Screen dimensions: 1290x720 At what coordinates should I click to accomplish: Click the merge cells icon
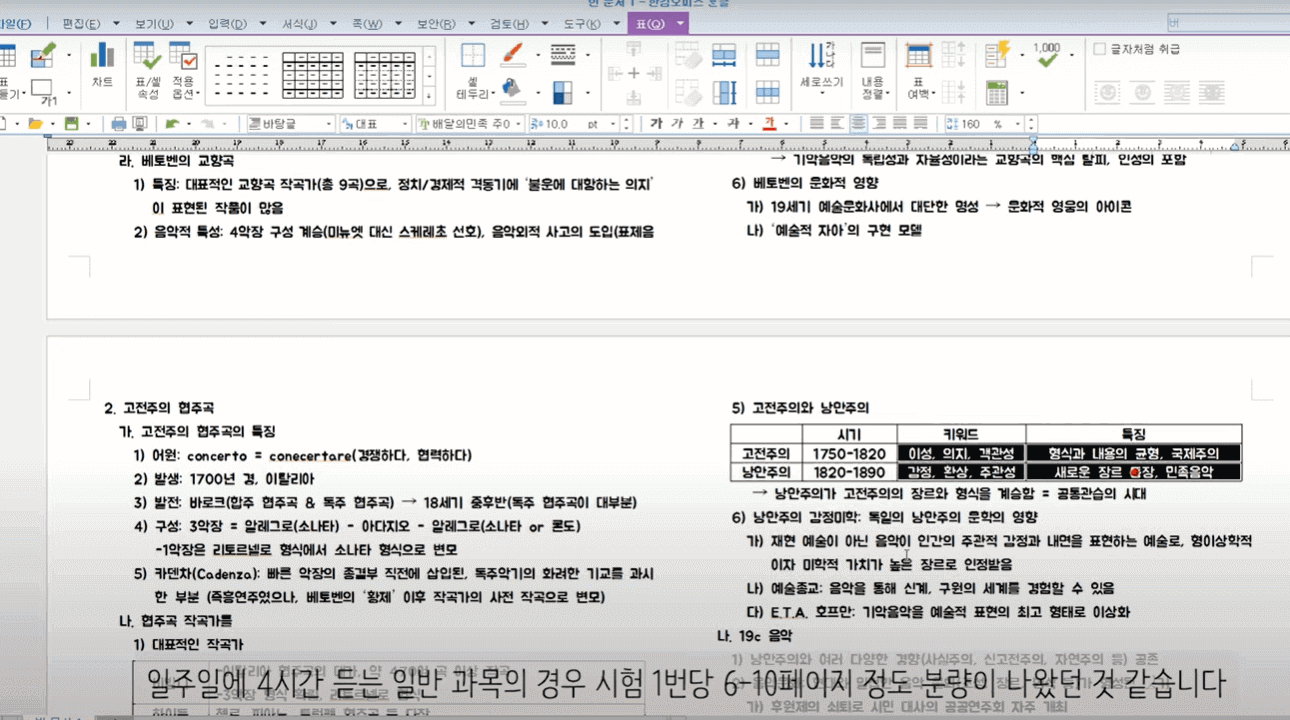pyautogui.click(x=767, y=55)
